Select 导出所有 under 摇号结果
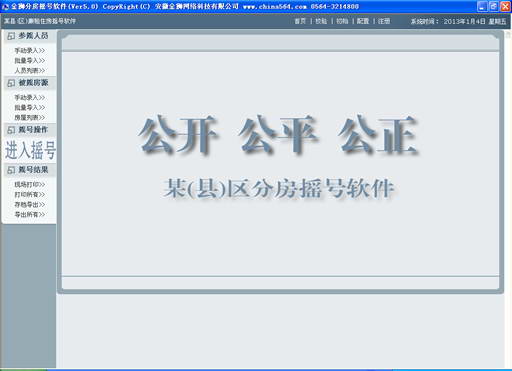This screenshot has height=371, width=512. (30, 215)
